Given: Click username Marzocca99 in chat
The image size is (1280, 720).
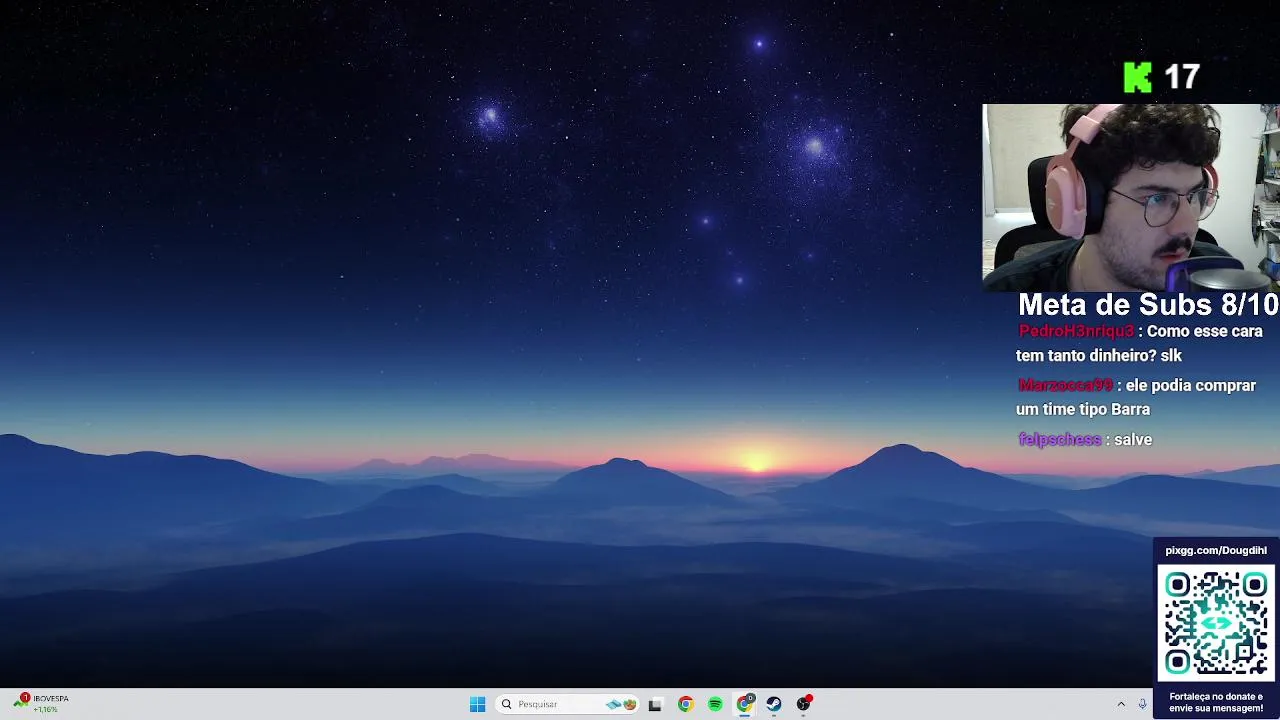Looking at the screenshot, I should pyautogui.click(x=1065, y=385).
